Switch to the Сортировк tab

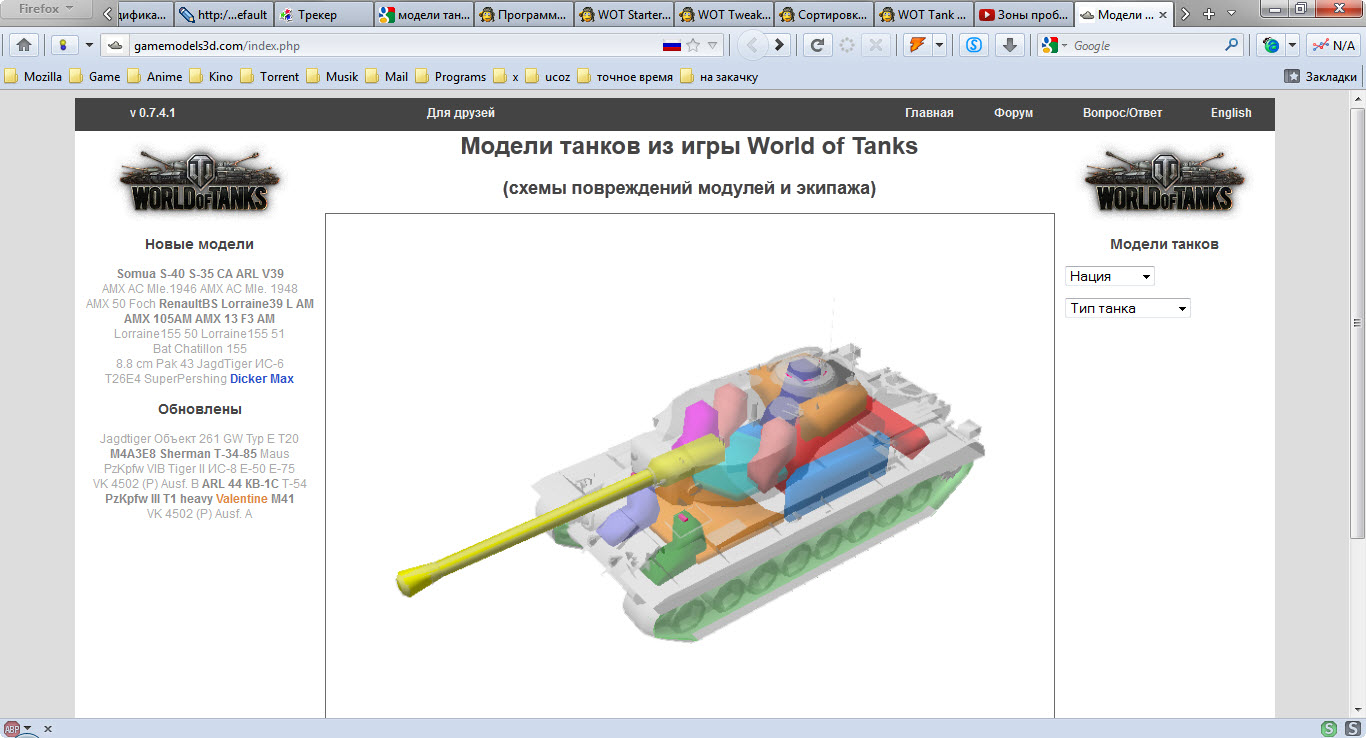click(824, 15)
